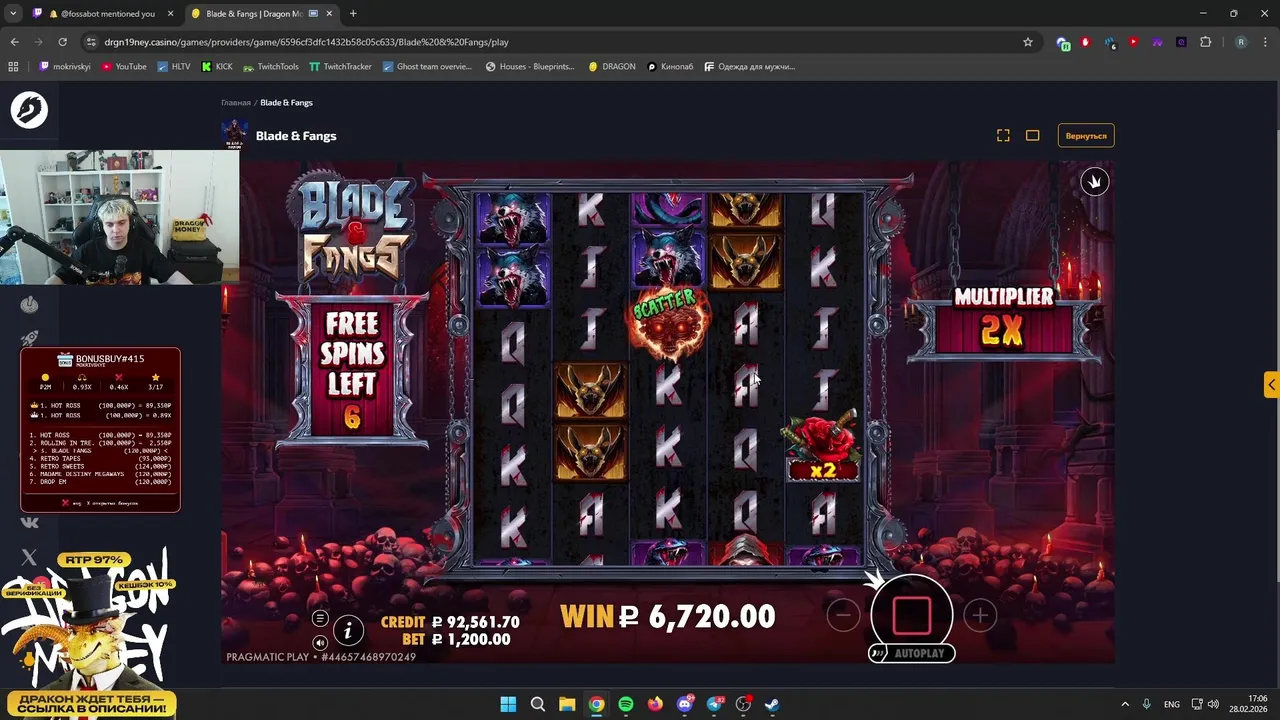Open the tab search dropdown arrow
Screen dimensions: 1280x720
pyautogui.click(x=13, y=14)
